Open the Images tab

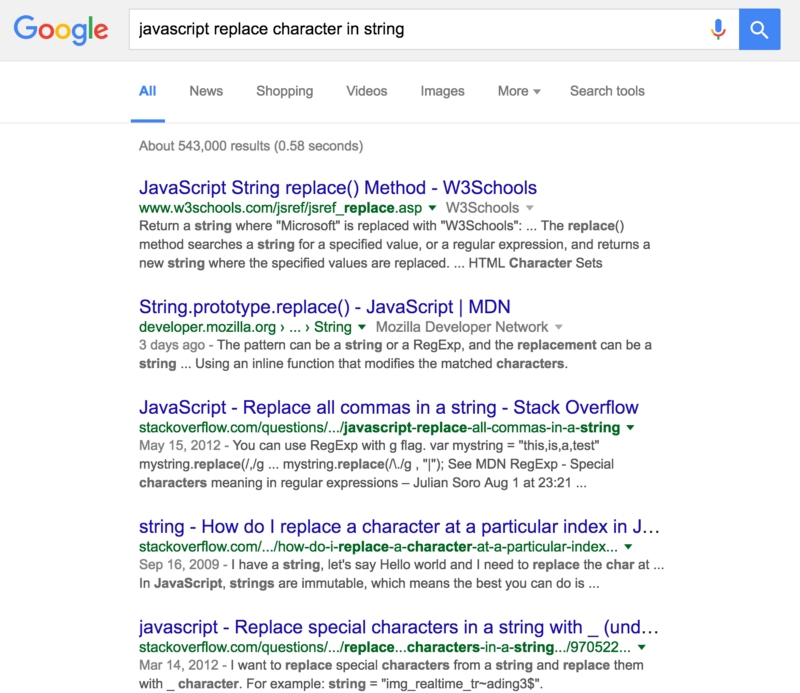click(x=442, y=91)
